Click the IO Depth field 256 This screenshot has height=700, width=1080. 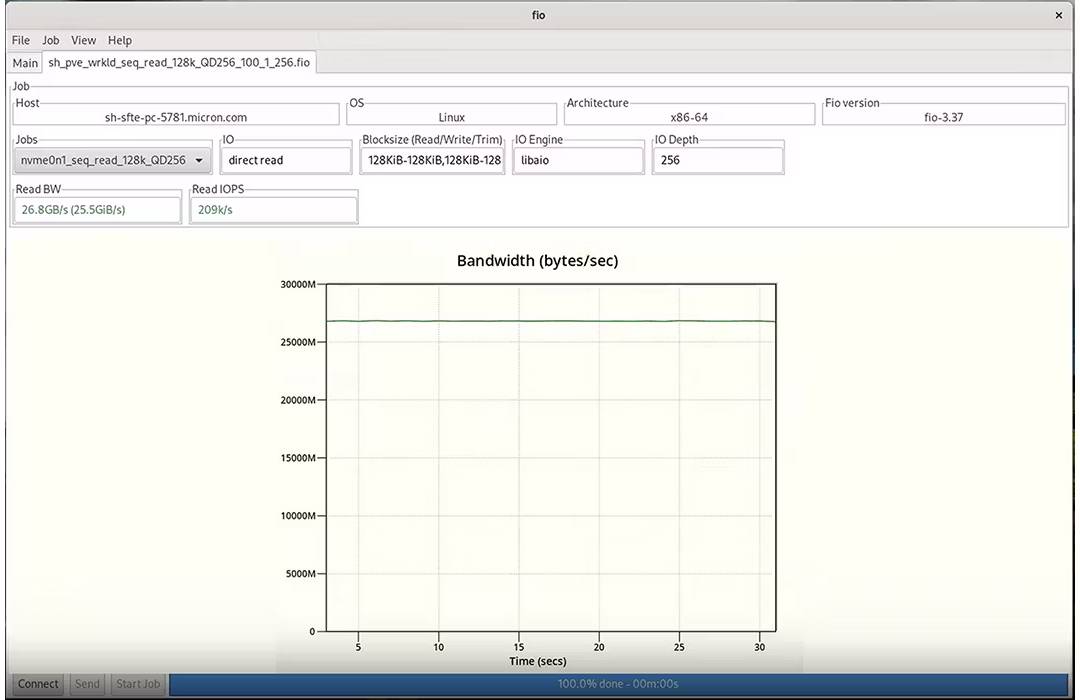(x=718, y=161)
